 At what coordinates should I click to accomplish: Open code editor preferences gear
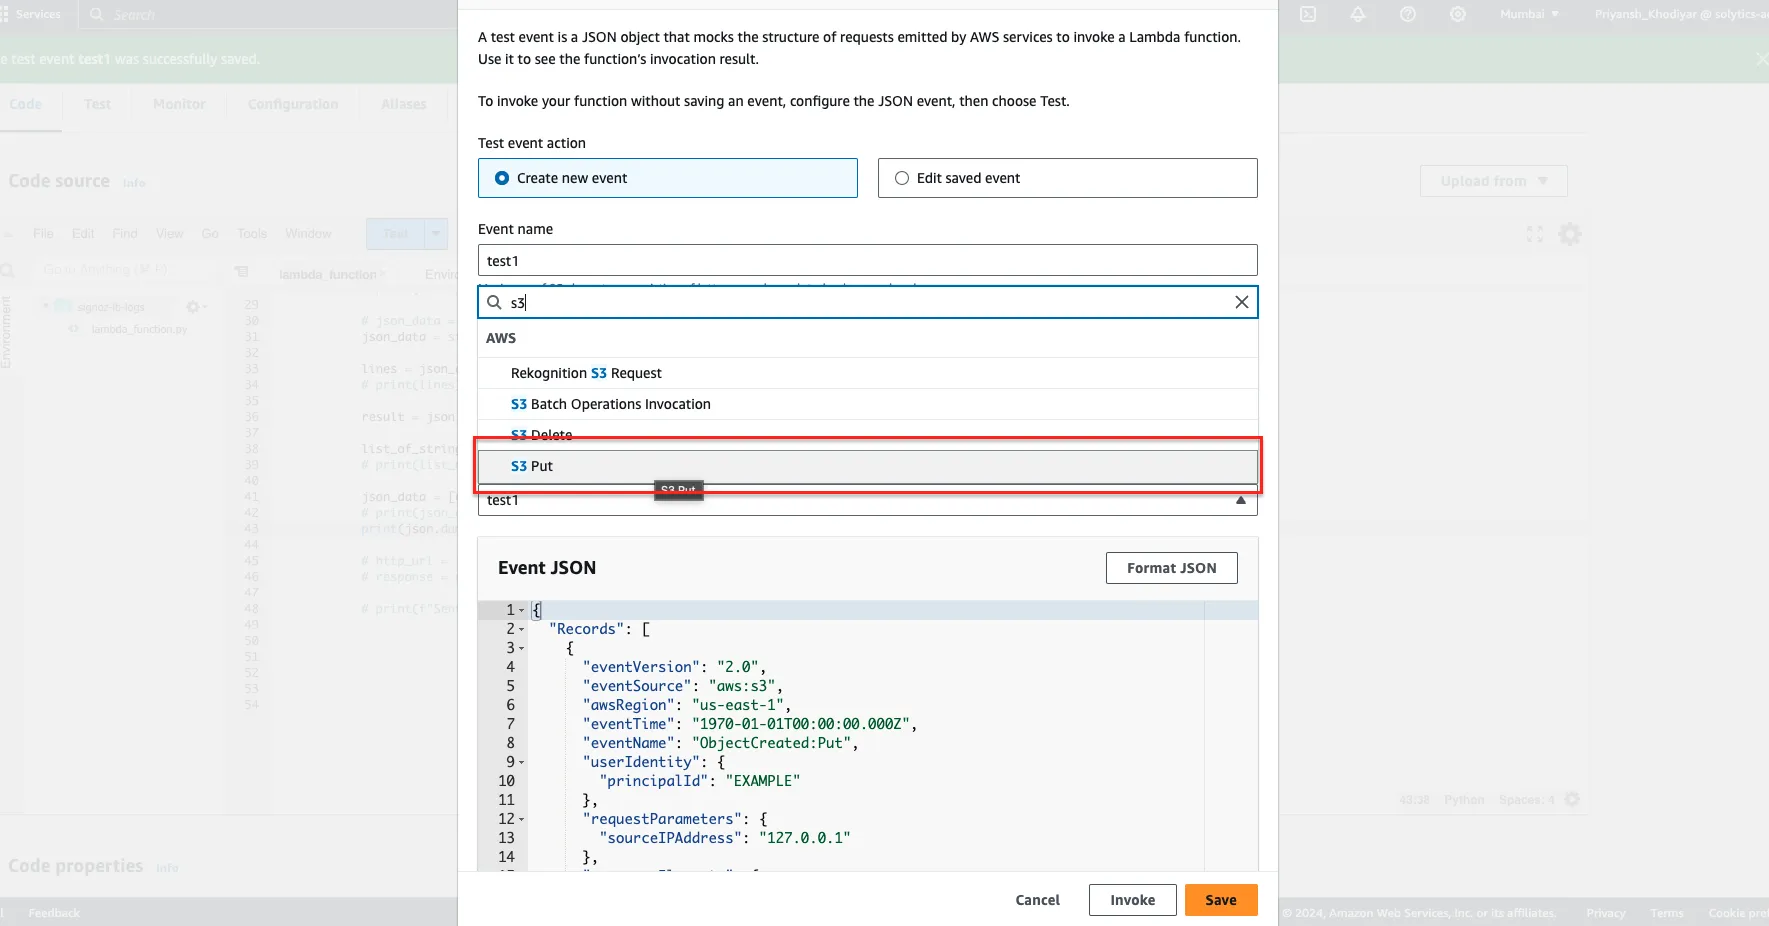(x=1570, y=234)
